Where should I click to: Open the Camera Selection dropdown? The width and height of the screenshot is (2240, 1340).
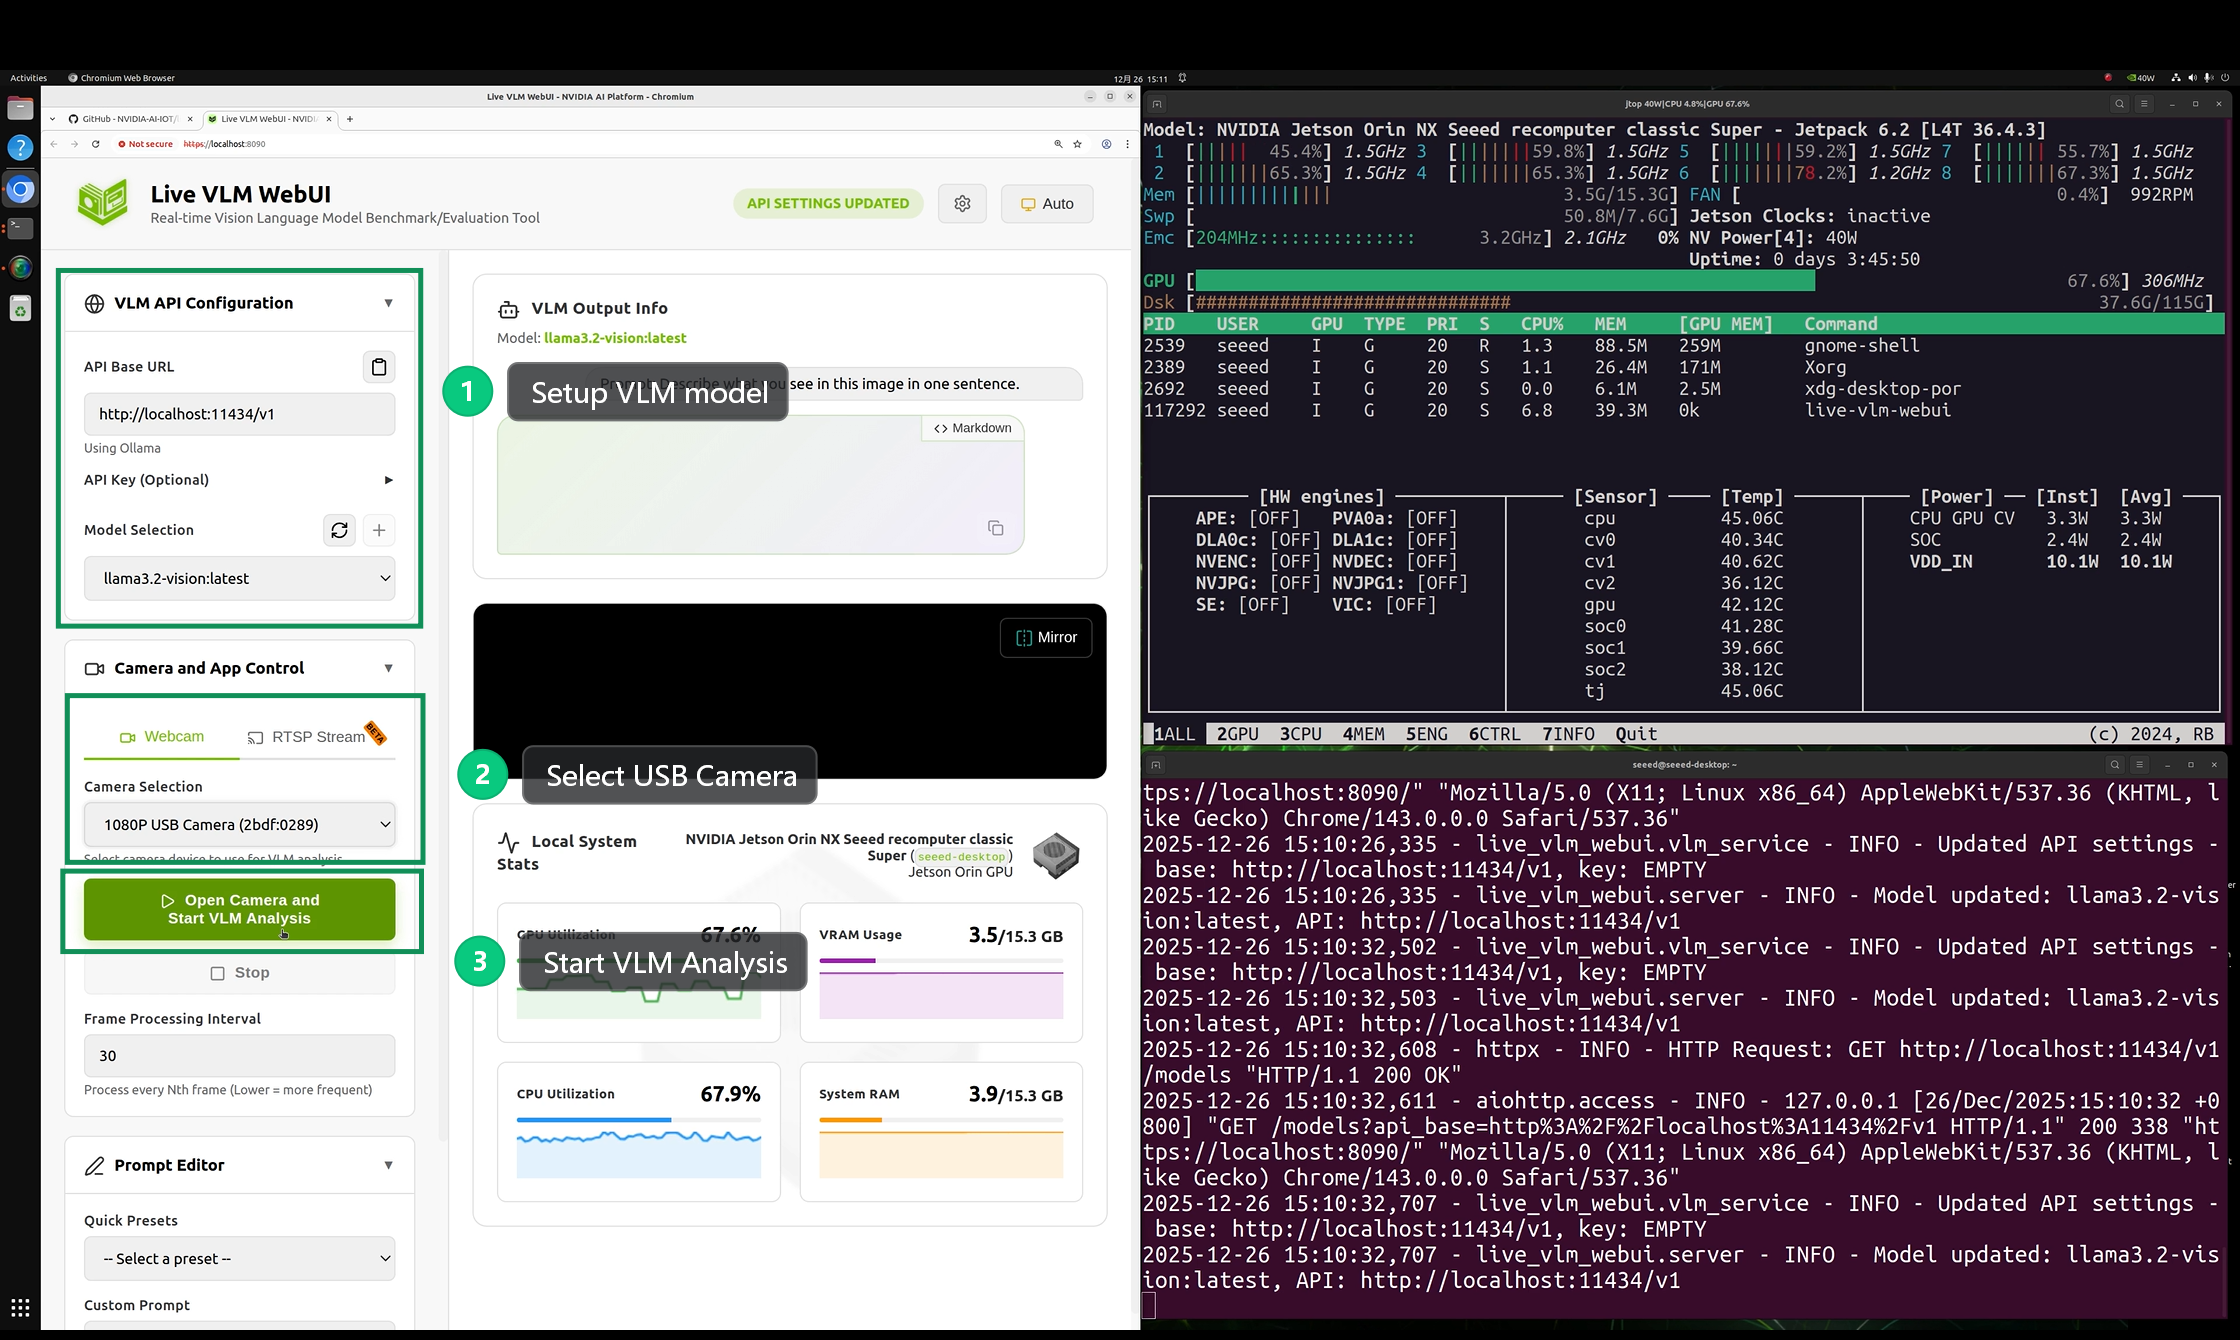(239, 824)
